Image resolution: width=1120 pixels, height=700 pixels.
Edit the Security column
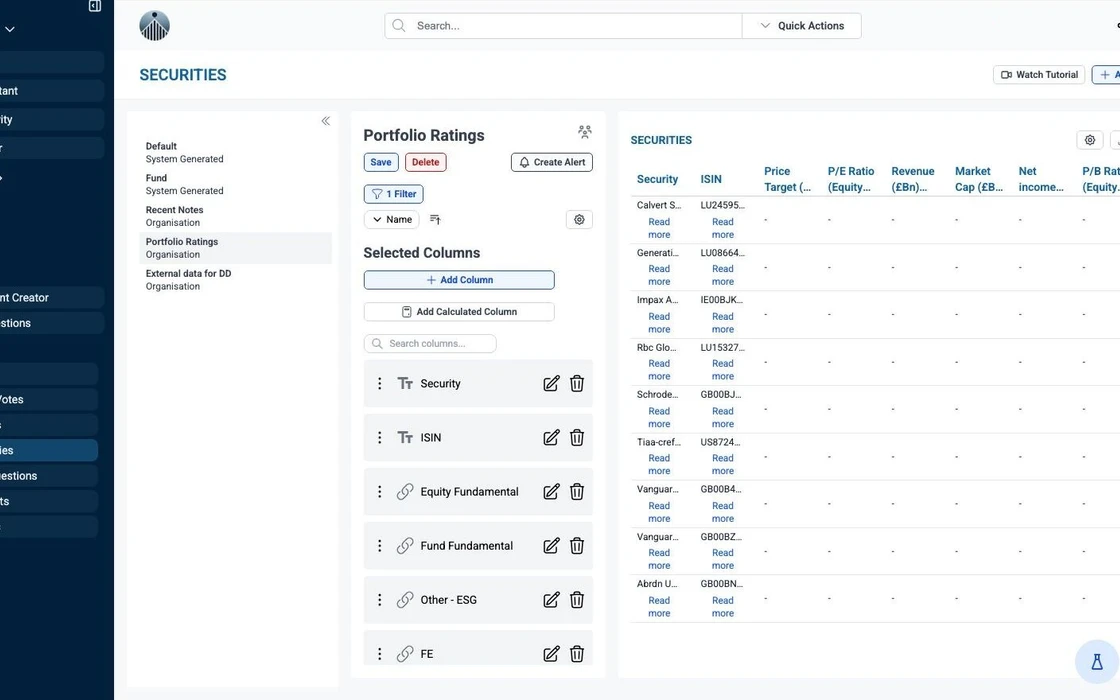[551, 384]
